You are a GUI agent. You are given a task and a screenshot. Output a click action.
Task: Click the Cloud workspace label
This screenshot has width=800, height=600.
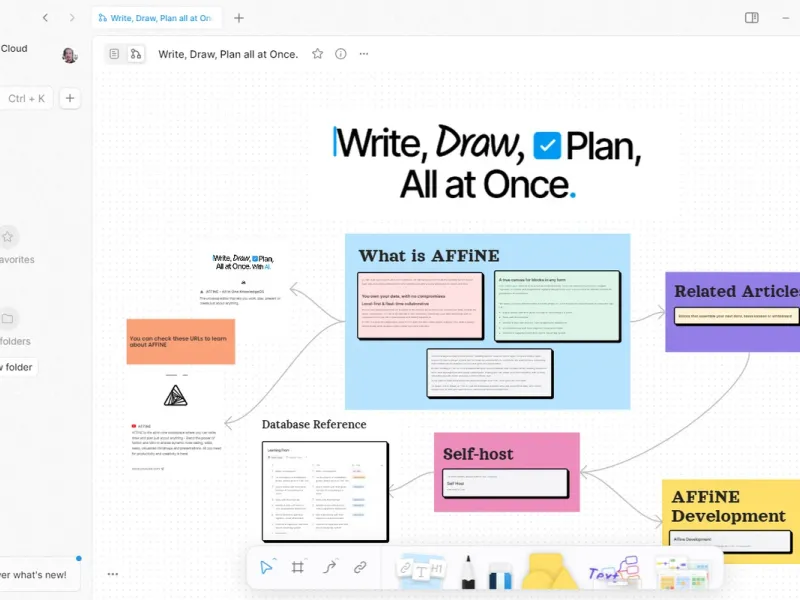point(14,48)
